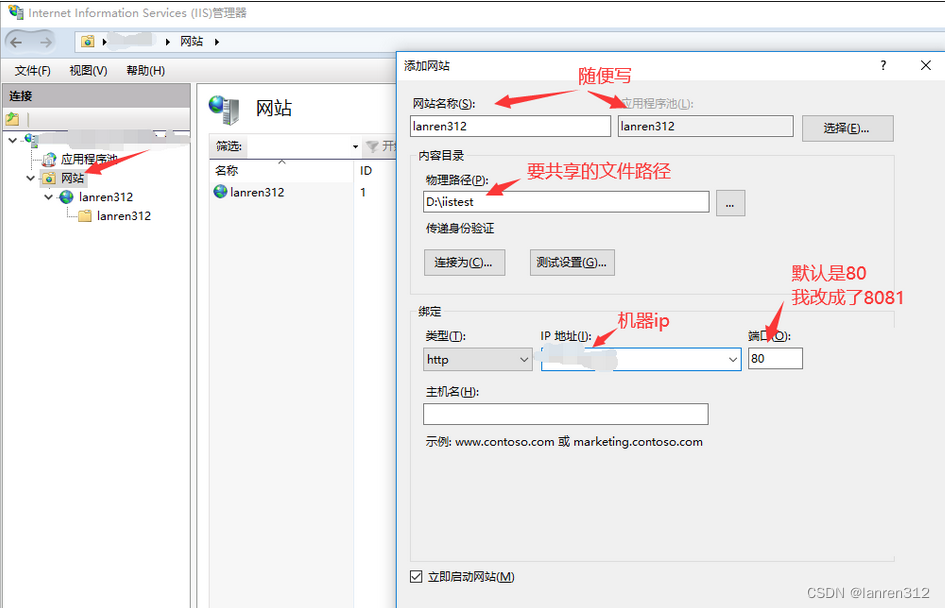Click the address bar home icon

coord(88,41)
